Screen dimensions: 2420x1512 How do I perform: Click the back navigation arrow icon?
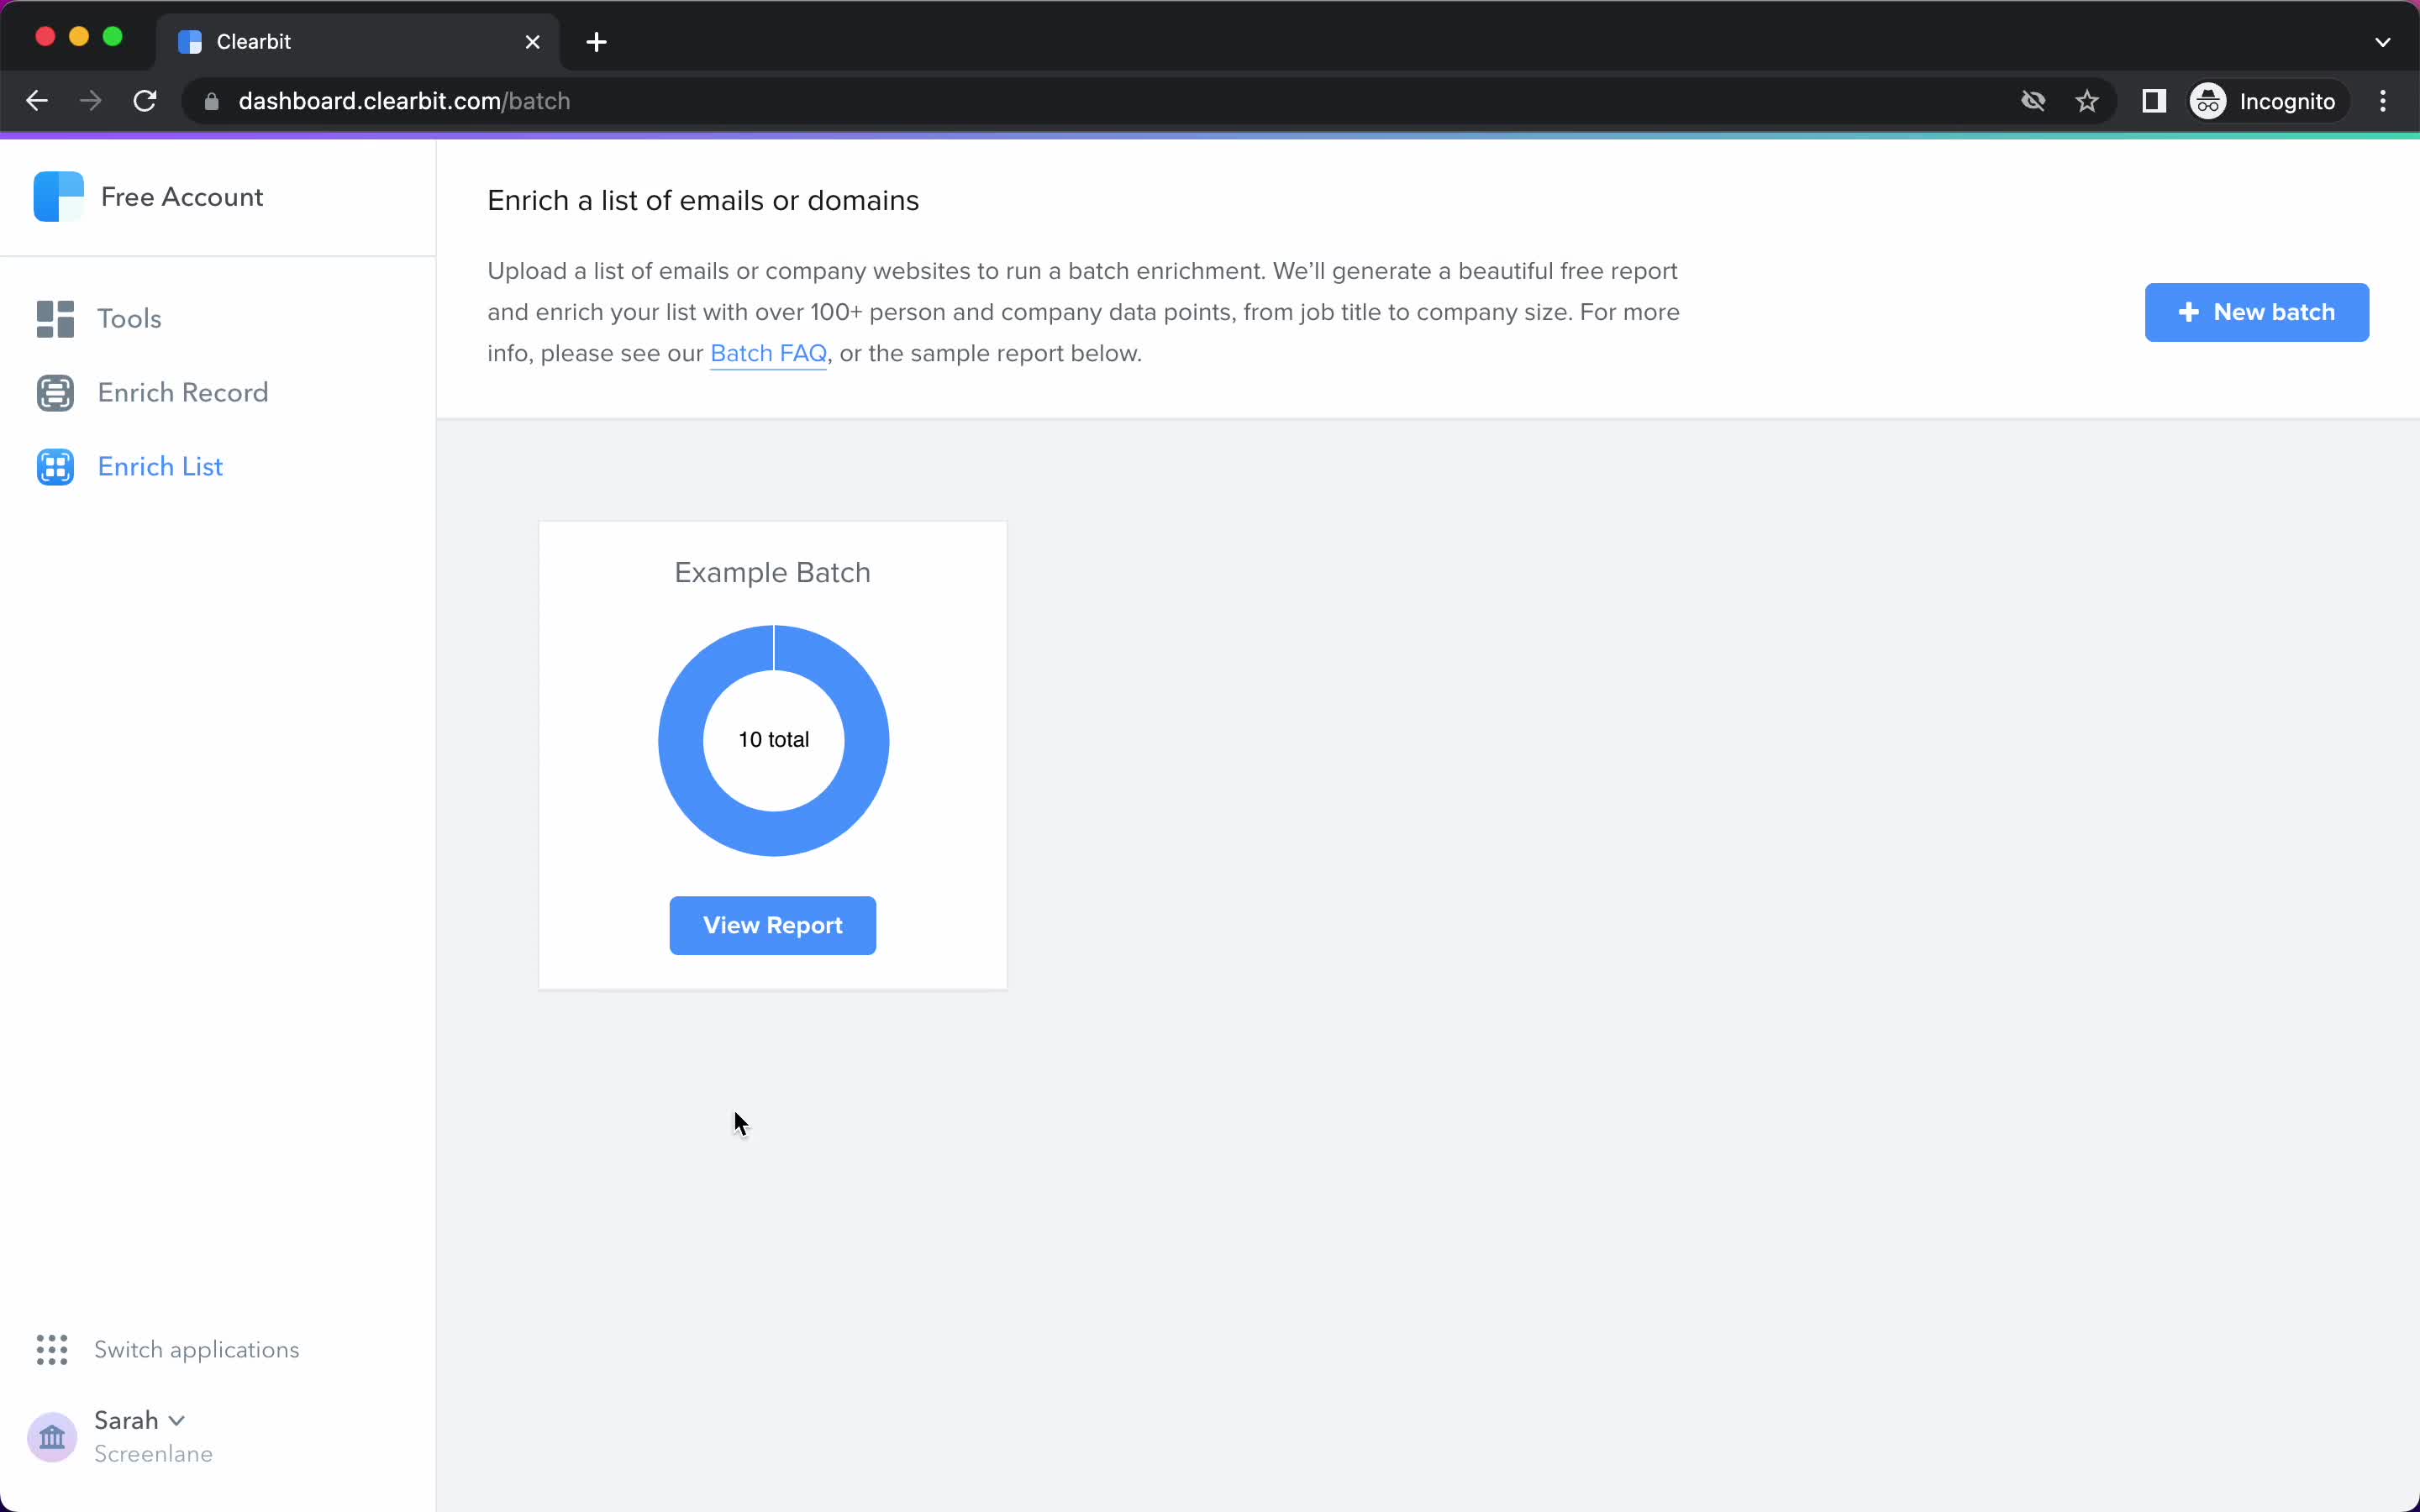[x=39, y=101]
